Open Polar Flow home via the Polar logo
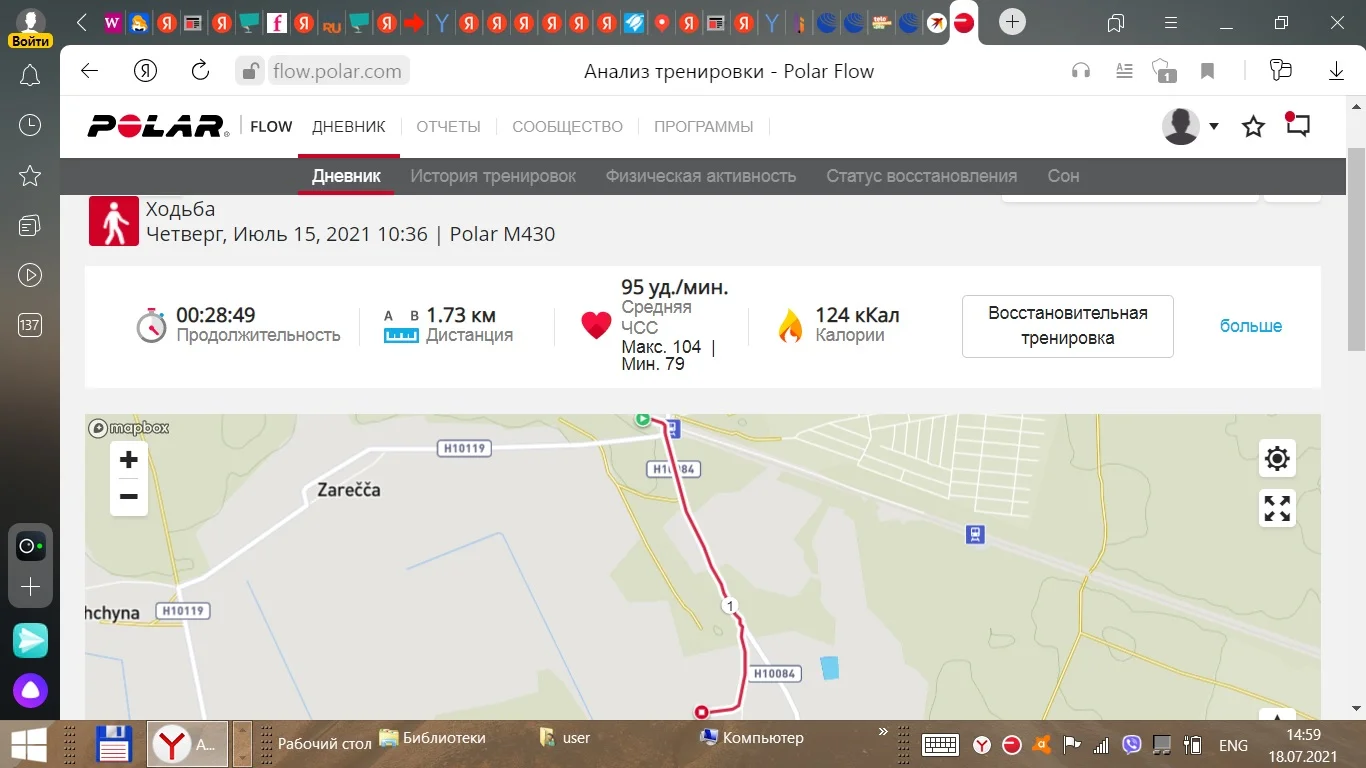This screenshot has height=768, width=1366. tap(158, 126)
